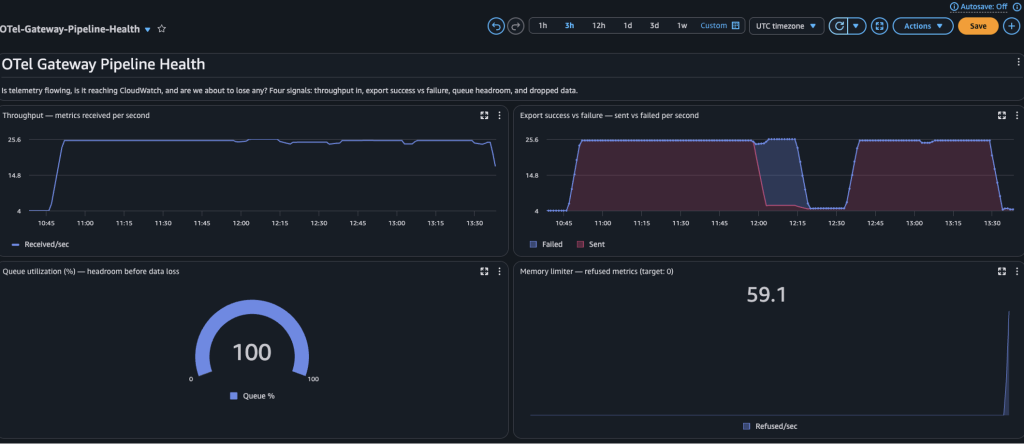Open the Custom time range picker

click(720, 25)
